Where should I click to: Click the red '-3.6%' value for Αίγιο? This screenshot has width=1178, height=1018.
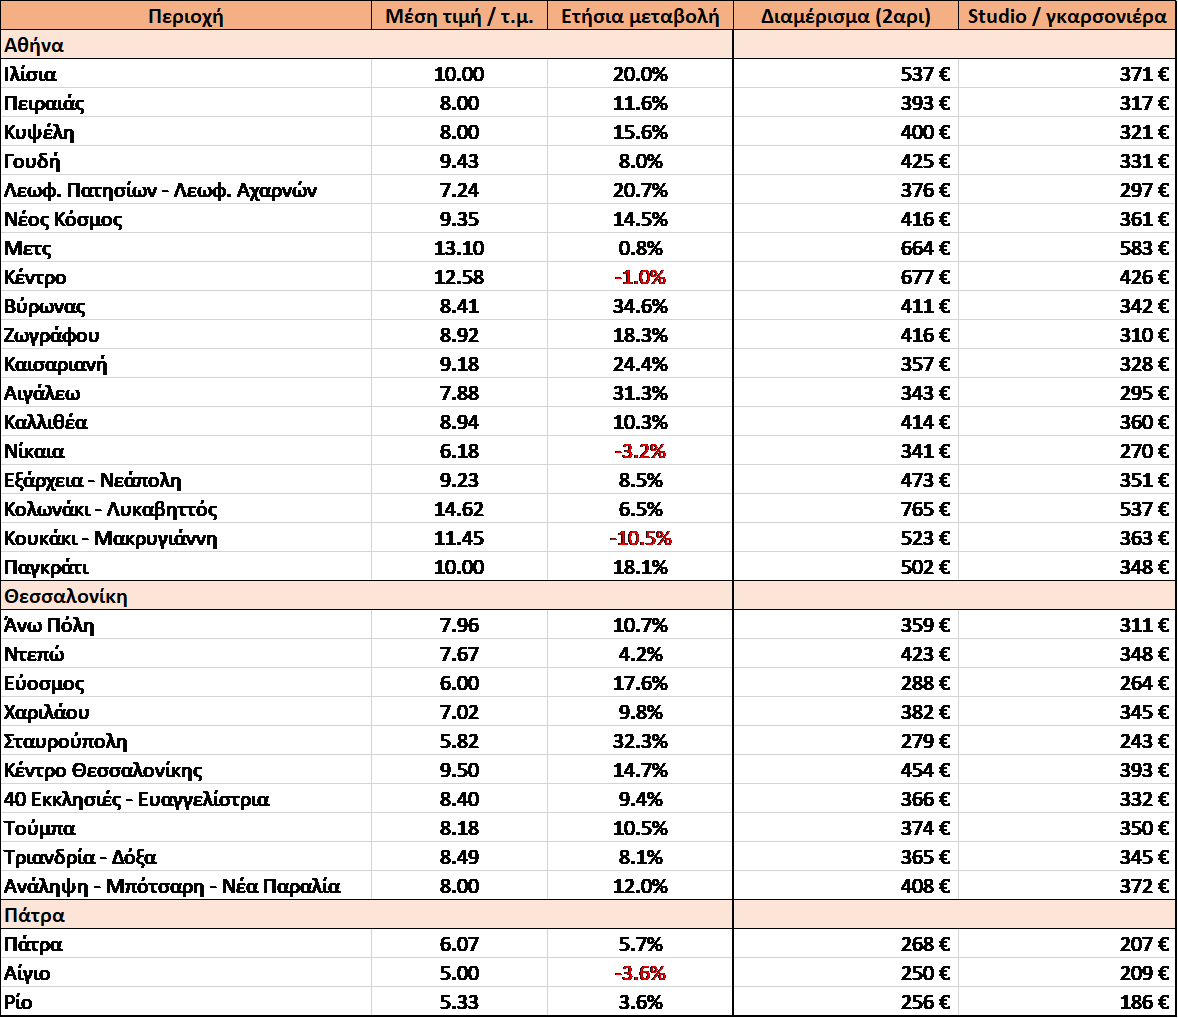[x=640, y=974]
